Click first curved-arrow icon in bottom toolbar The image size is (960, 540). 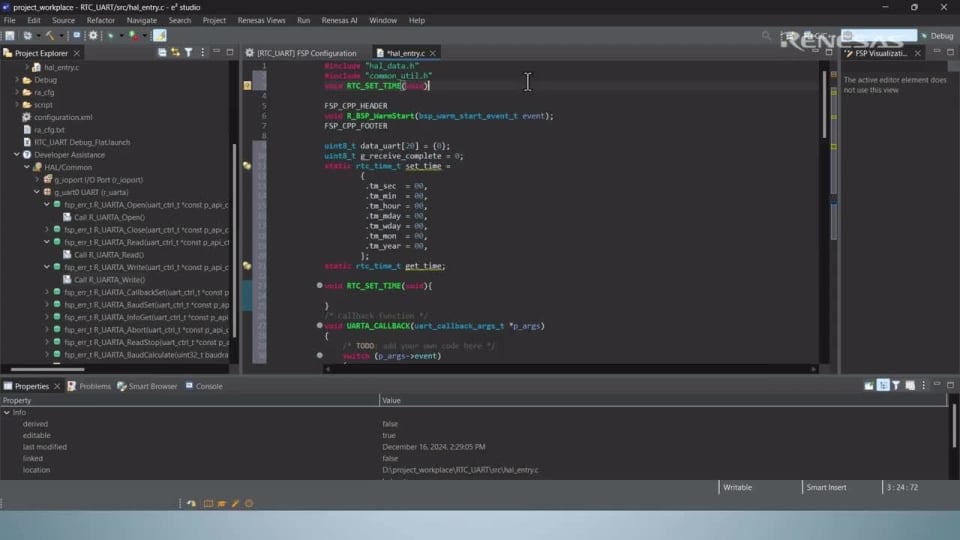tap(192, 503)
